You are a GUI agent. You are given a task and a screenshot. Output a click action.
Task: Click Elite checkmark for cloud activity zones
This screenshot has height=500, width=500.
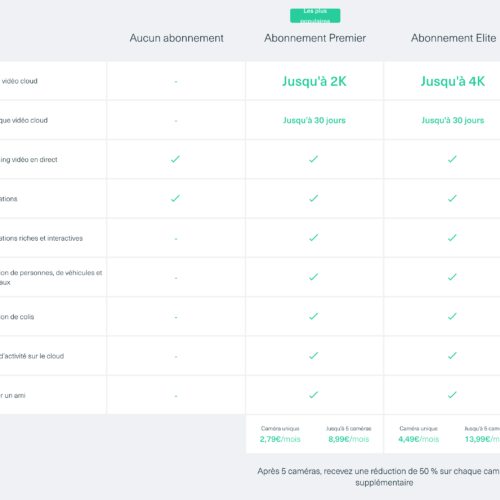(x=452, y=356)
